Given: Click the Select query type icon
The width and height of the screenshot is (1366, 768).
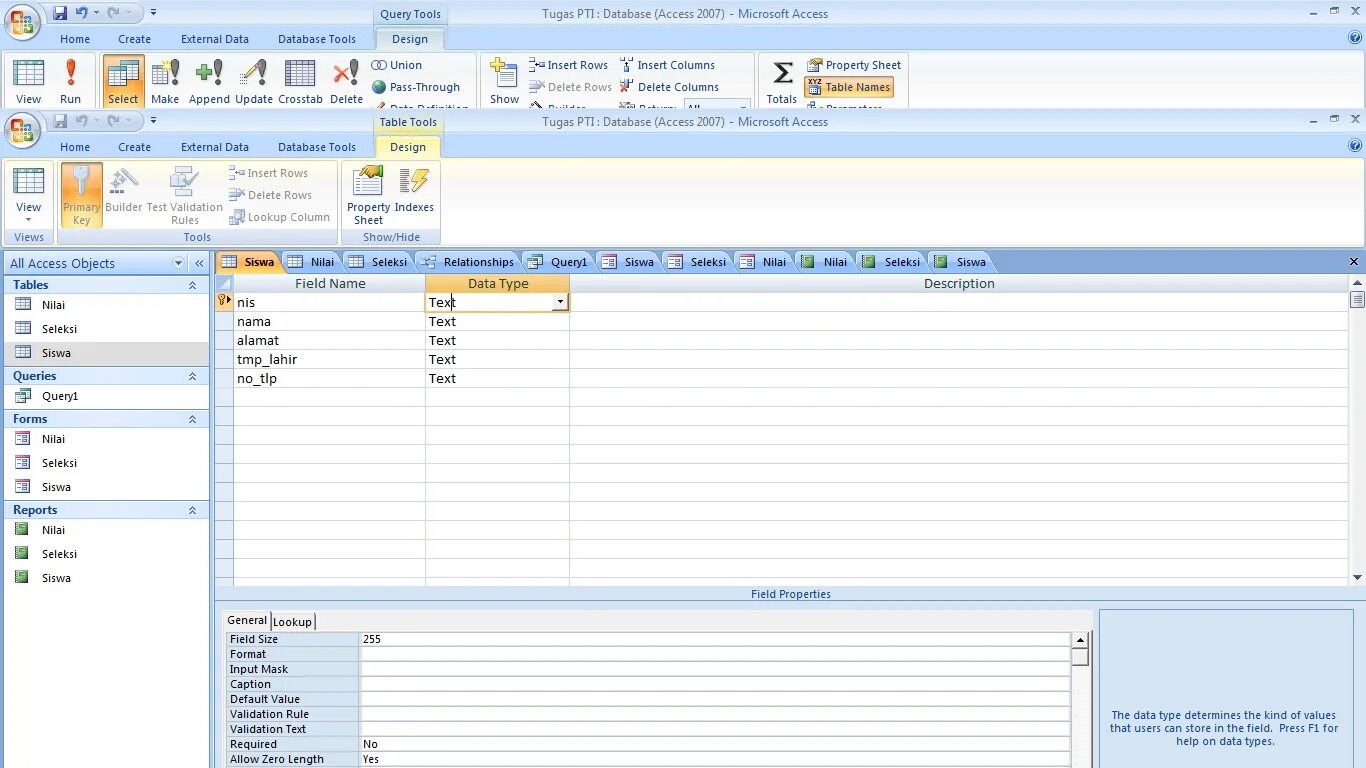Looking at the screenshot, I should (x=123, y=81).
